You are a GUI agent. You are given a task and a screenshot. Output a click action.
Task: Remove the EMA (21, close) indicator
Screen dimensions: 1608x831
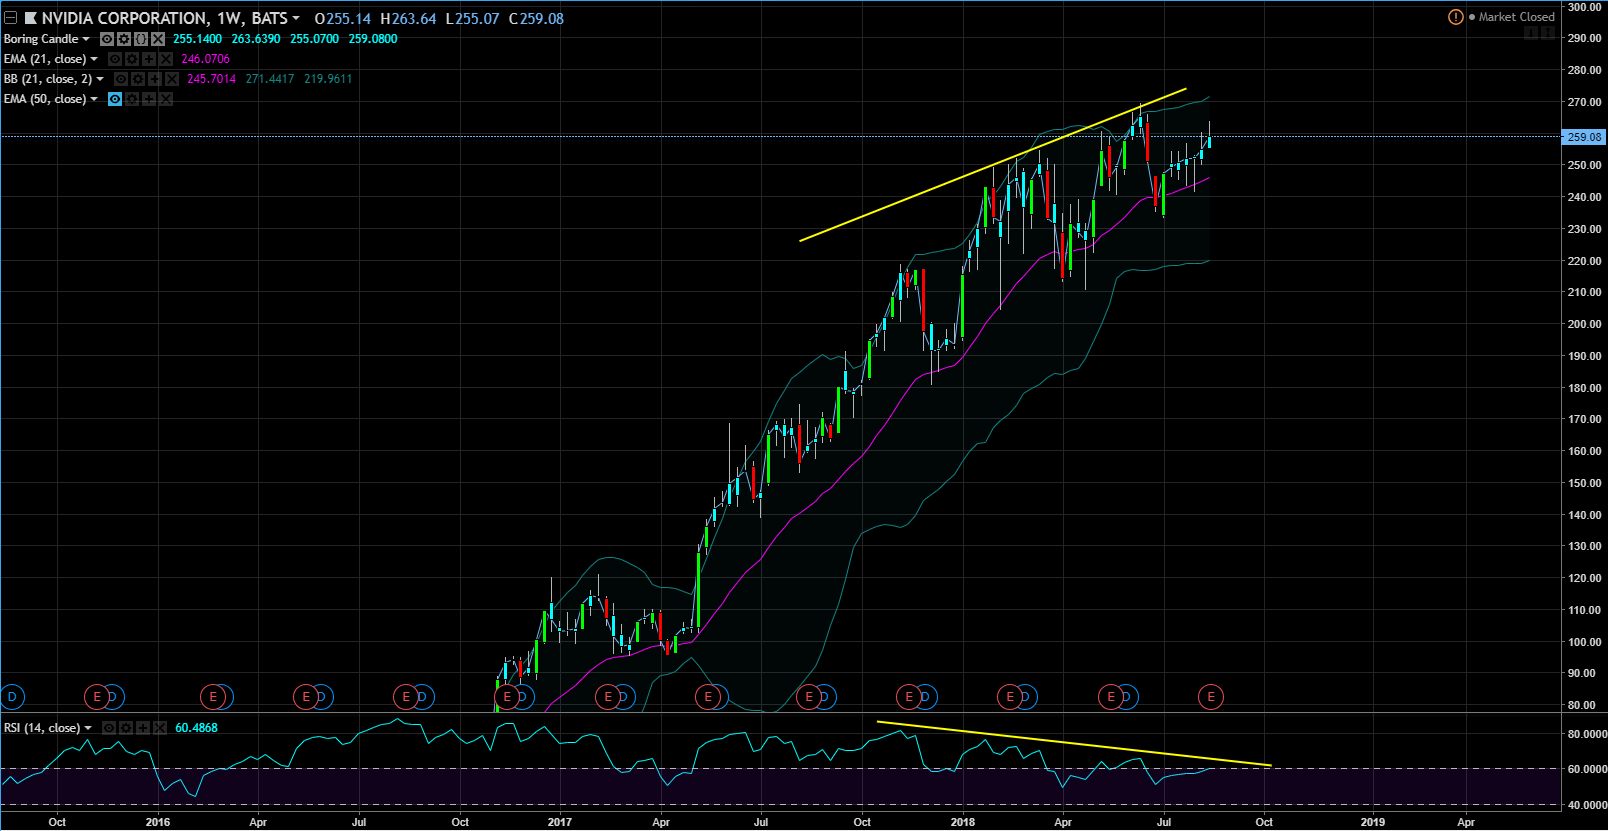166,59
